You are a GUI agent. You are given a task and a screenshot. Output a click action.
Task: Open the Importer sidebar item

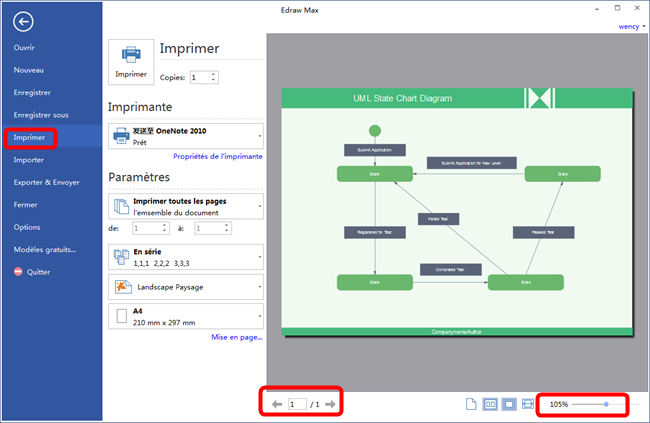29,160
